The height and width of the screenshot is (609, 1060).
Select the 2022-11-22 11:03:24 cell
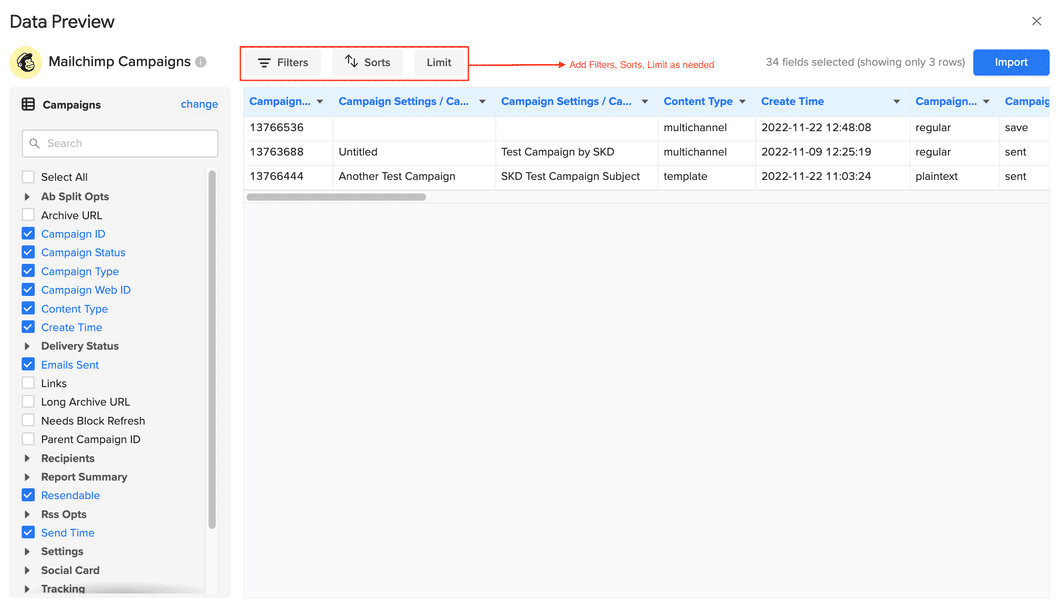[x=832, y=176]
